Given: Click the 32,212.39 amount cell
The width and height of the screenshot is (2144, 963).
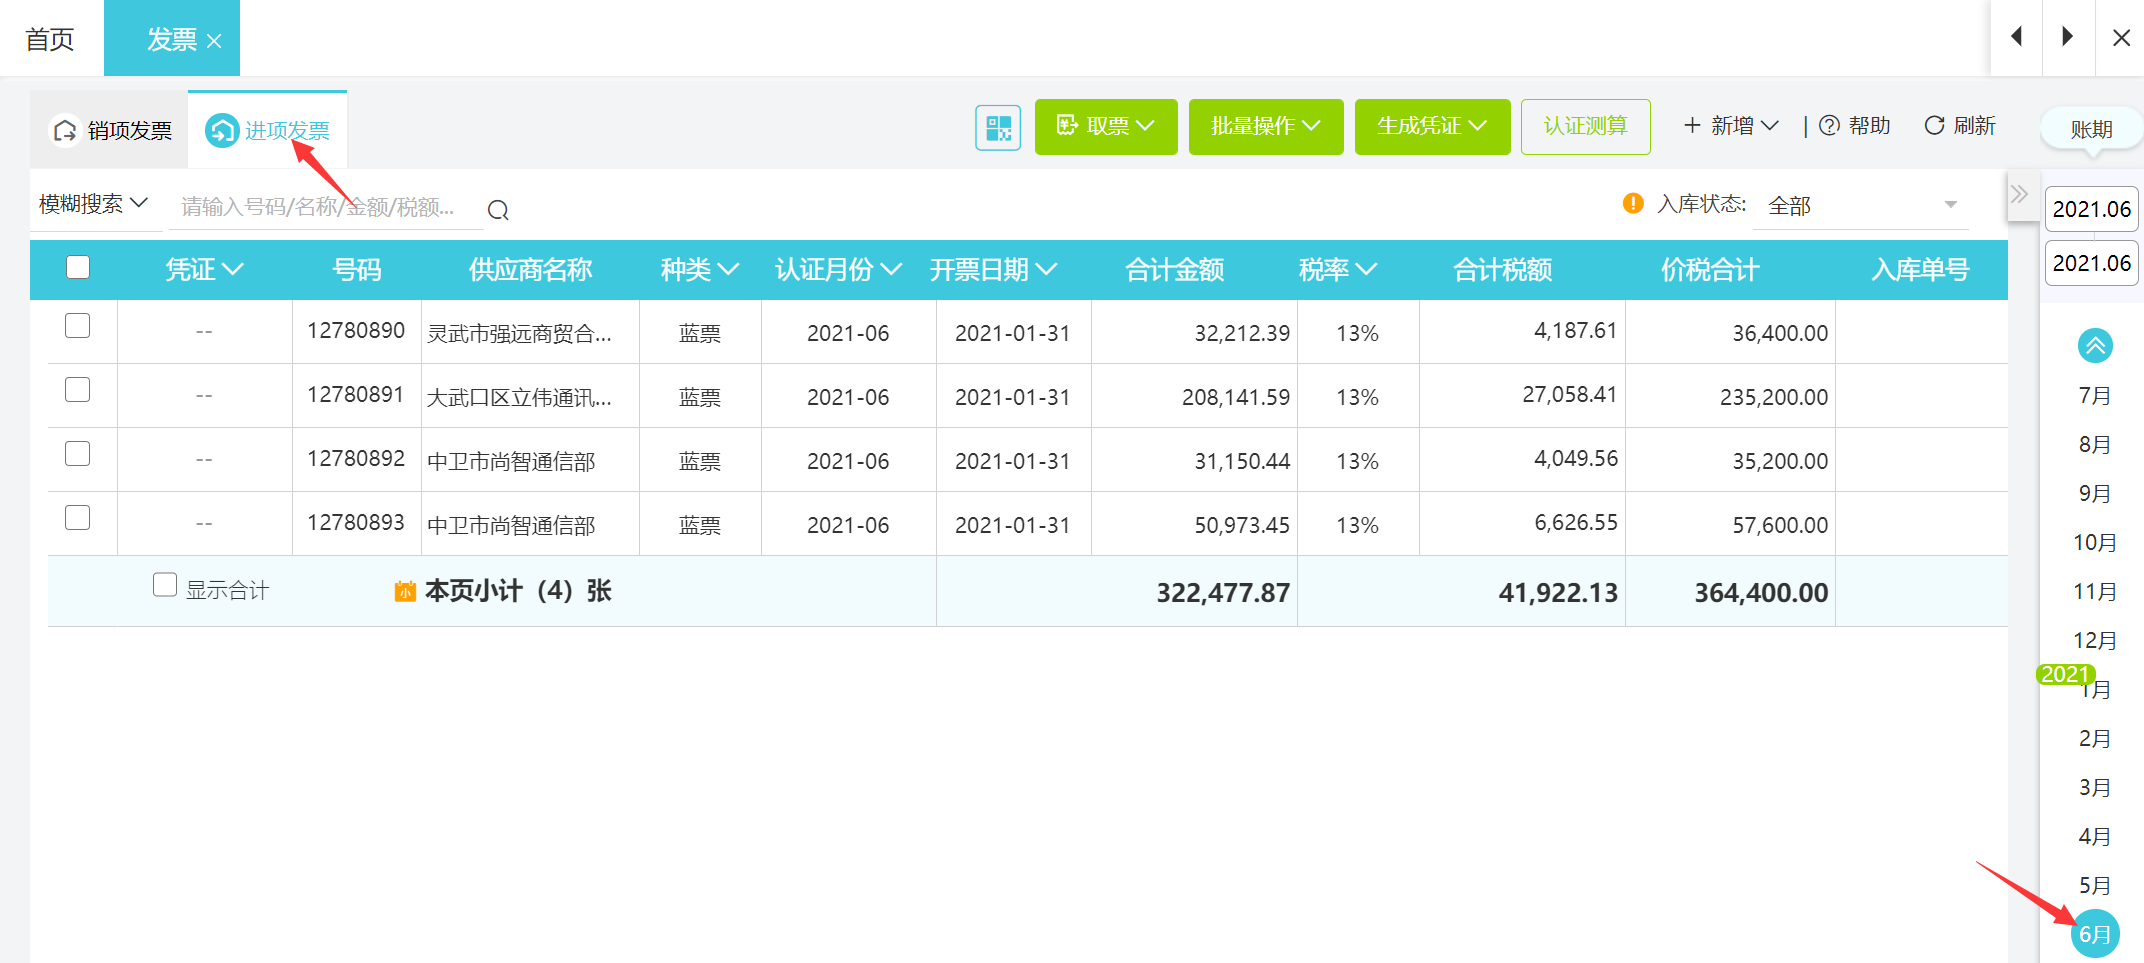Looking at the screenshot, I should pos(1242,333).
